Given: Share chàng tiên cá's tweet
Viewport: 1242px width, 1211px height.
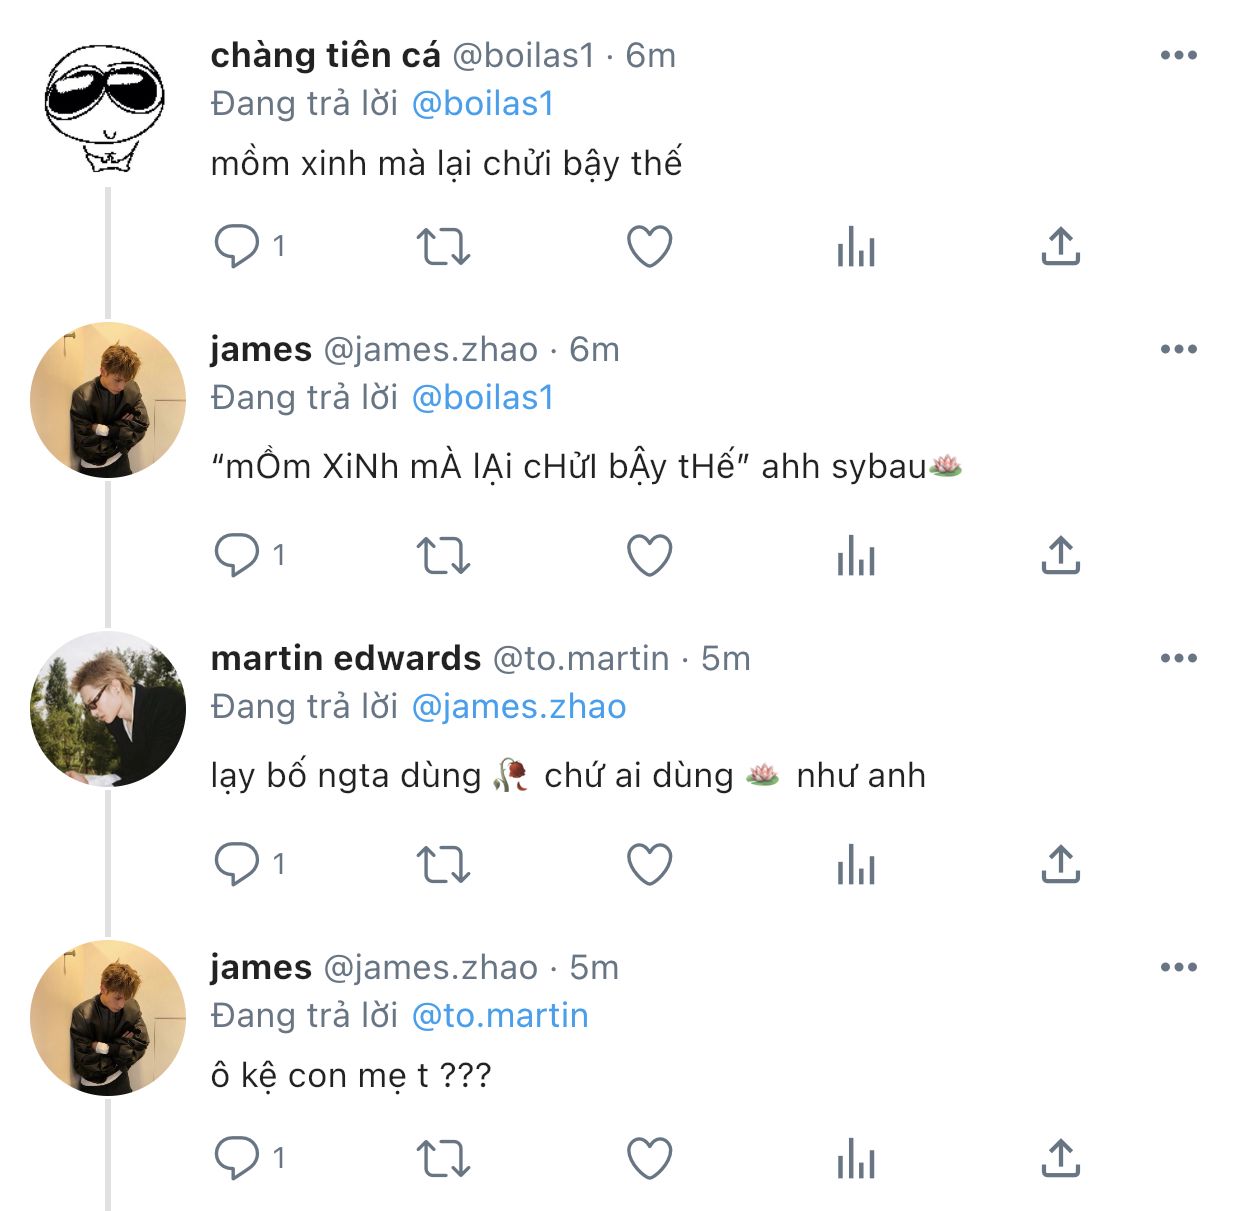Looking at the screenshot, I should tap(1060, 246).
